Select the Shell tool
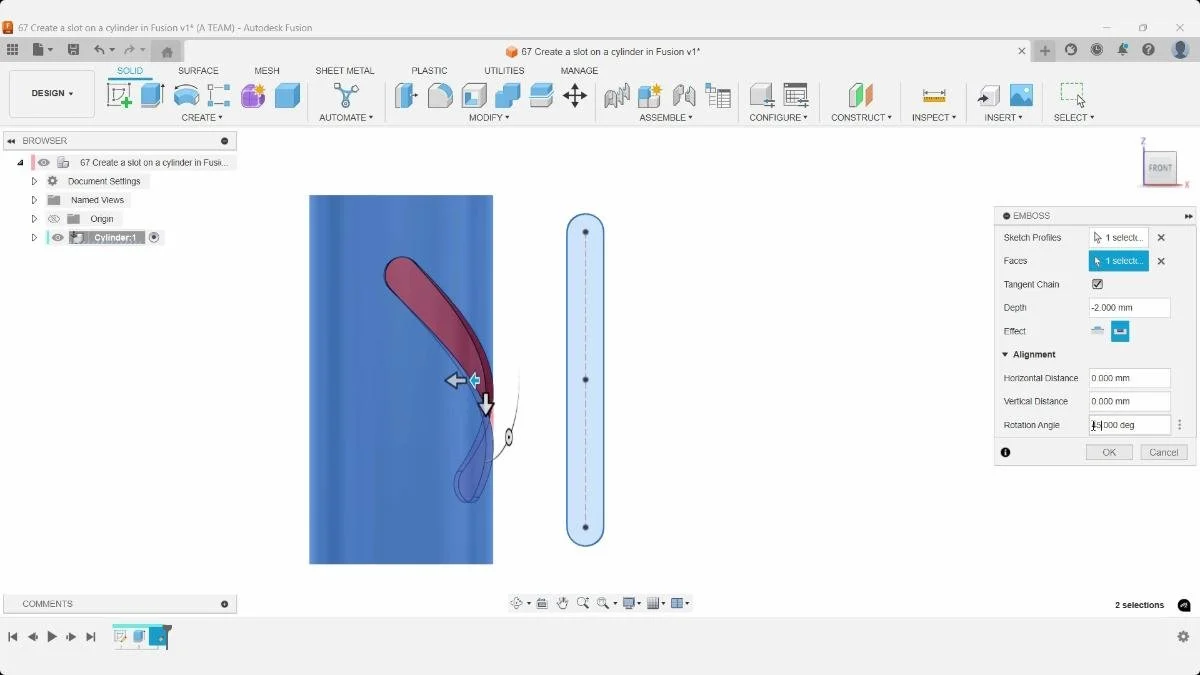Screen dimensions: 1200x675 [474, 95]
